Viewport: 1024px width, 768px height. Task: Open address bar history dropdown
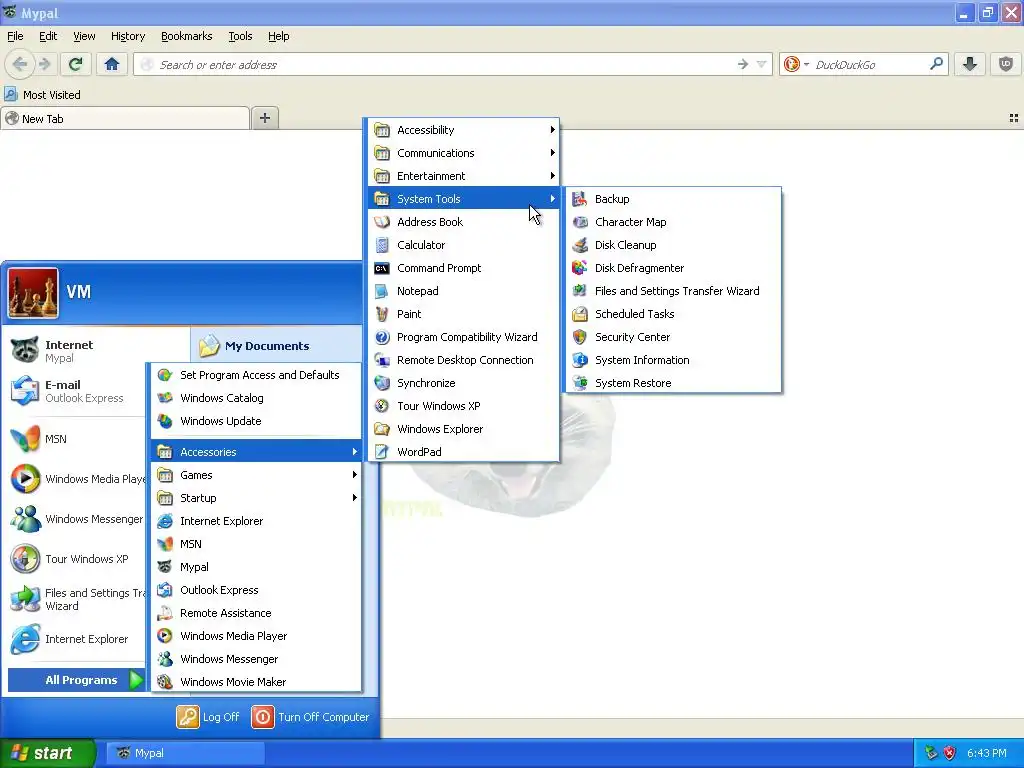pos(761,64)
